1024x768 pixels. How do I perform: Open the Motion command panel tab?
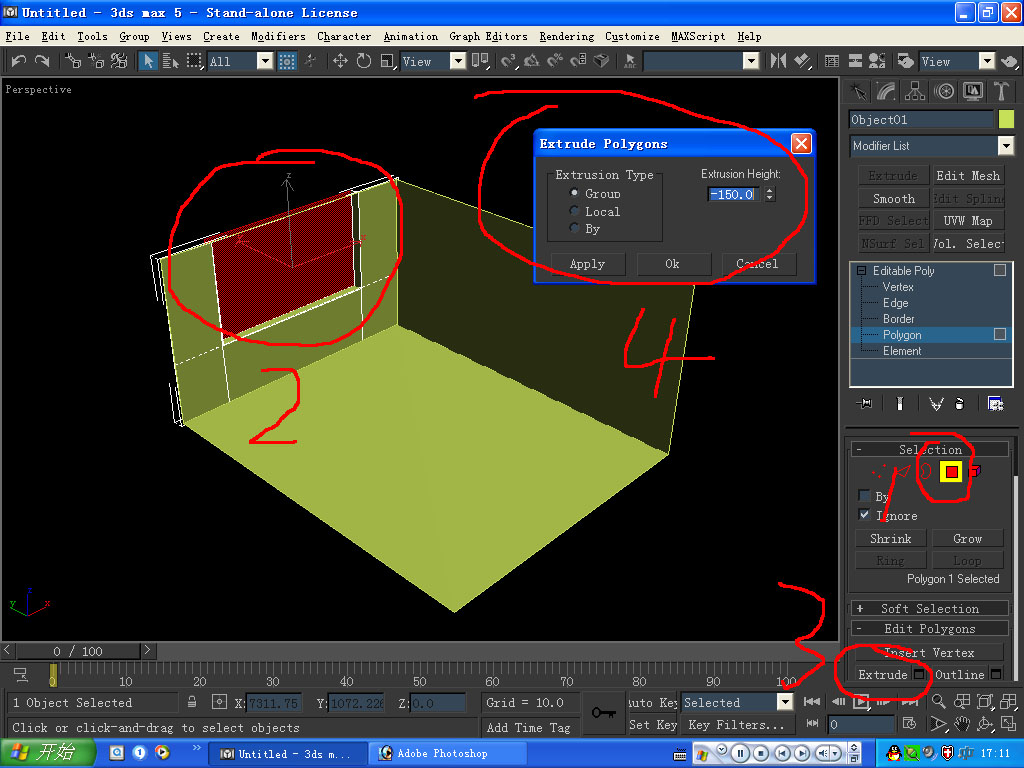pos(944,91)
